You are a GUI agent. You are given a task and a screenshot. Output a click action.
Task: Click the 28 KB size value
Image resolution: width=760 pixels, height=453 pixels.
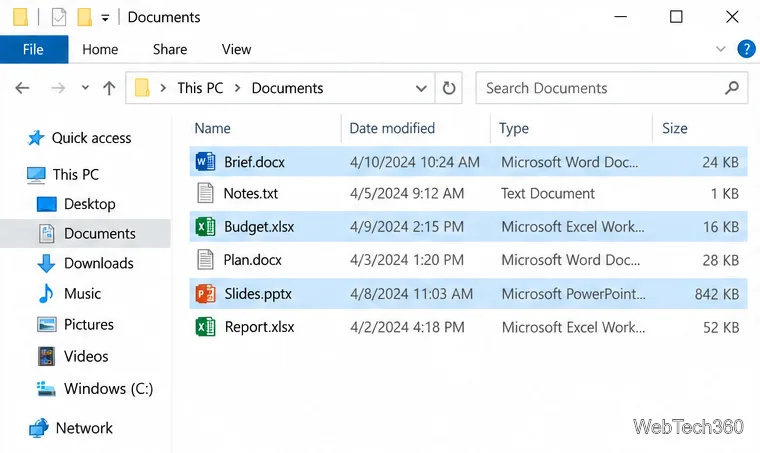click(721, 260)
